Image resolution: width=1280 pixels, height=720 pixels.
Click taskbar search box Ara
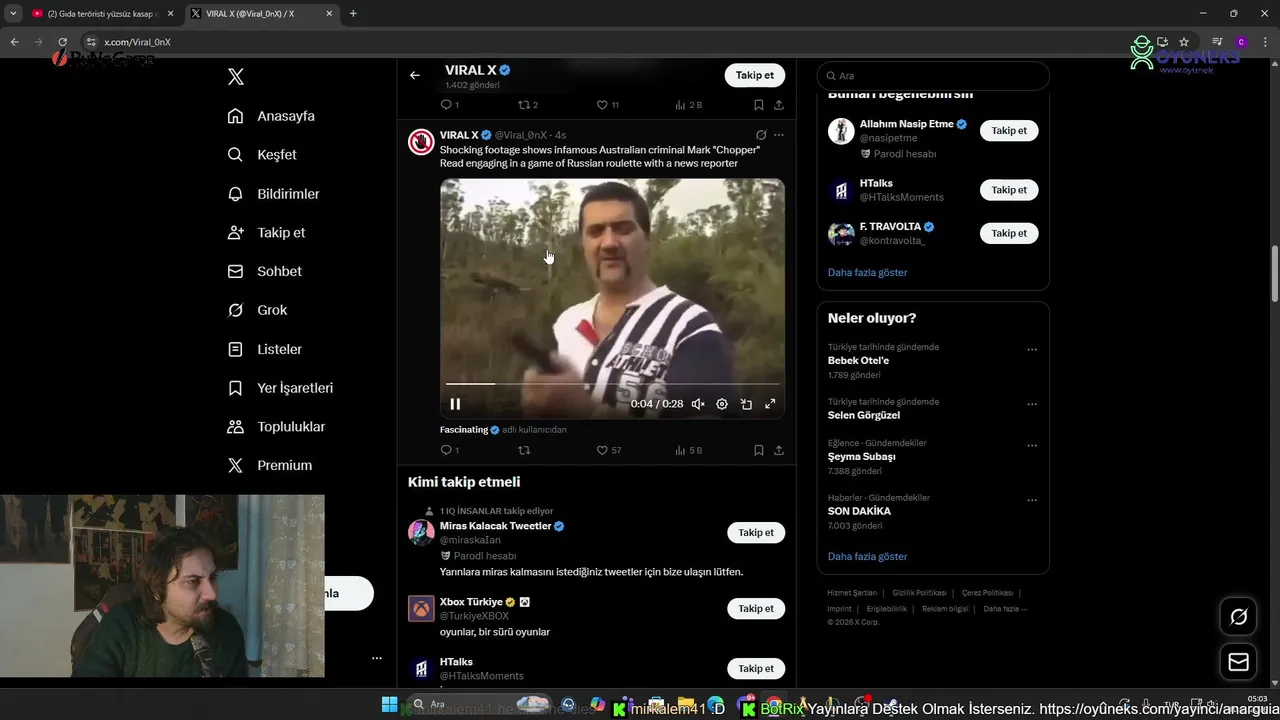[x=480, y=705]
